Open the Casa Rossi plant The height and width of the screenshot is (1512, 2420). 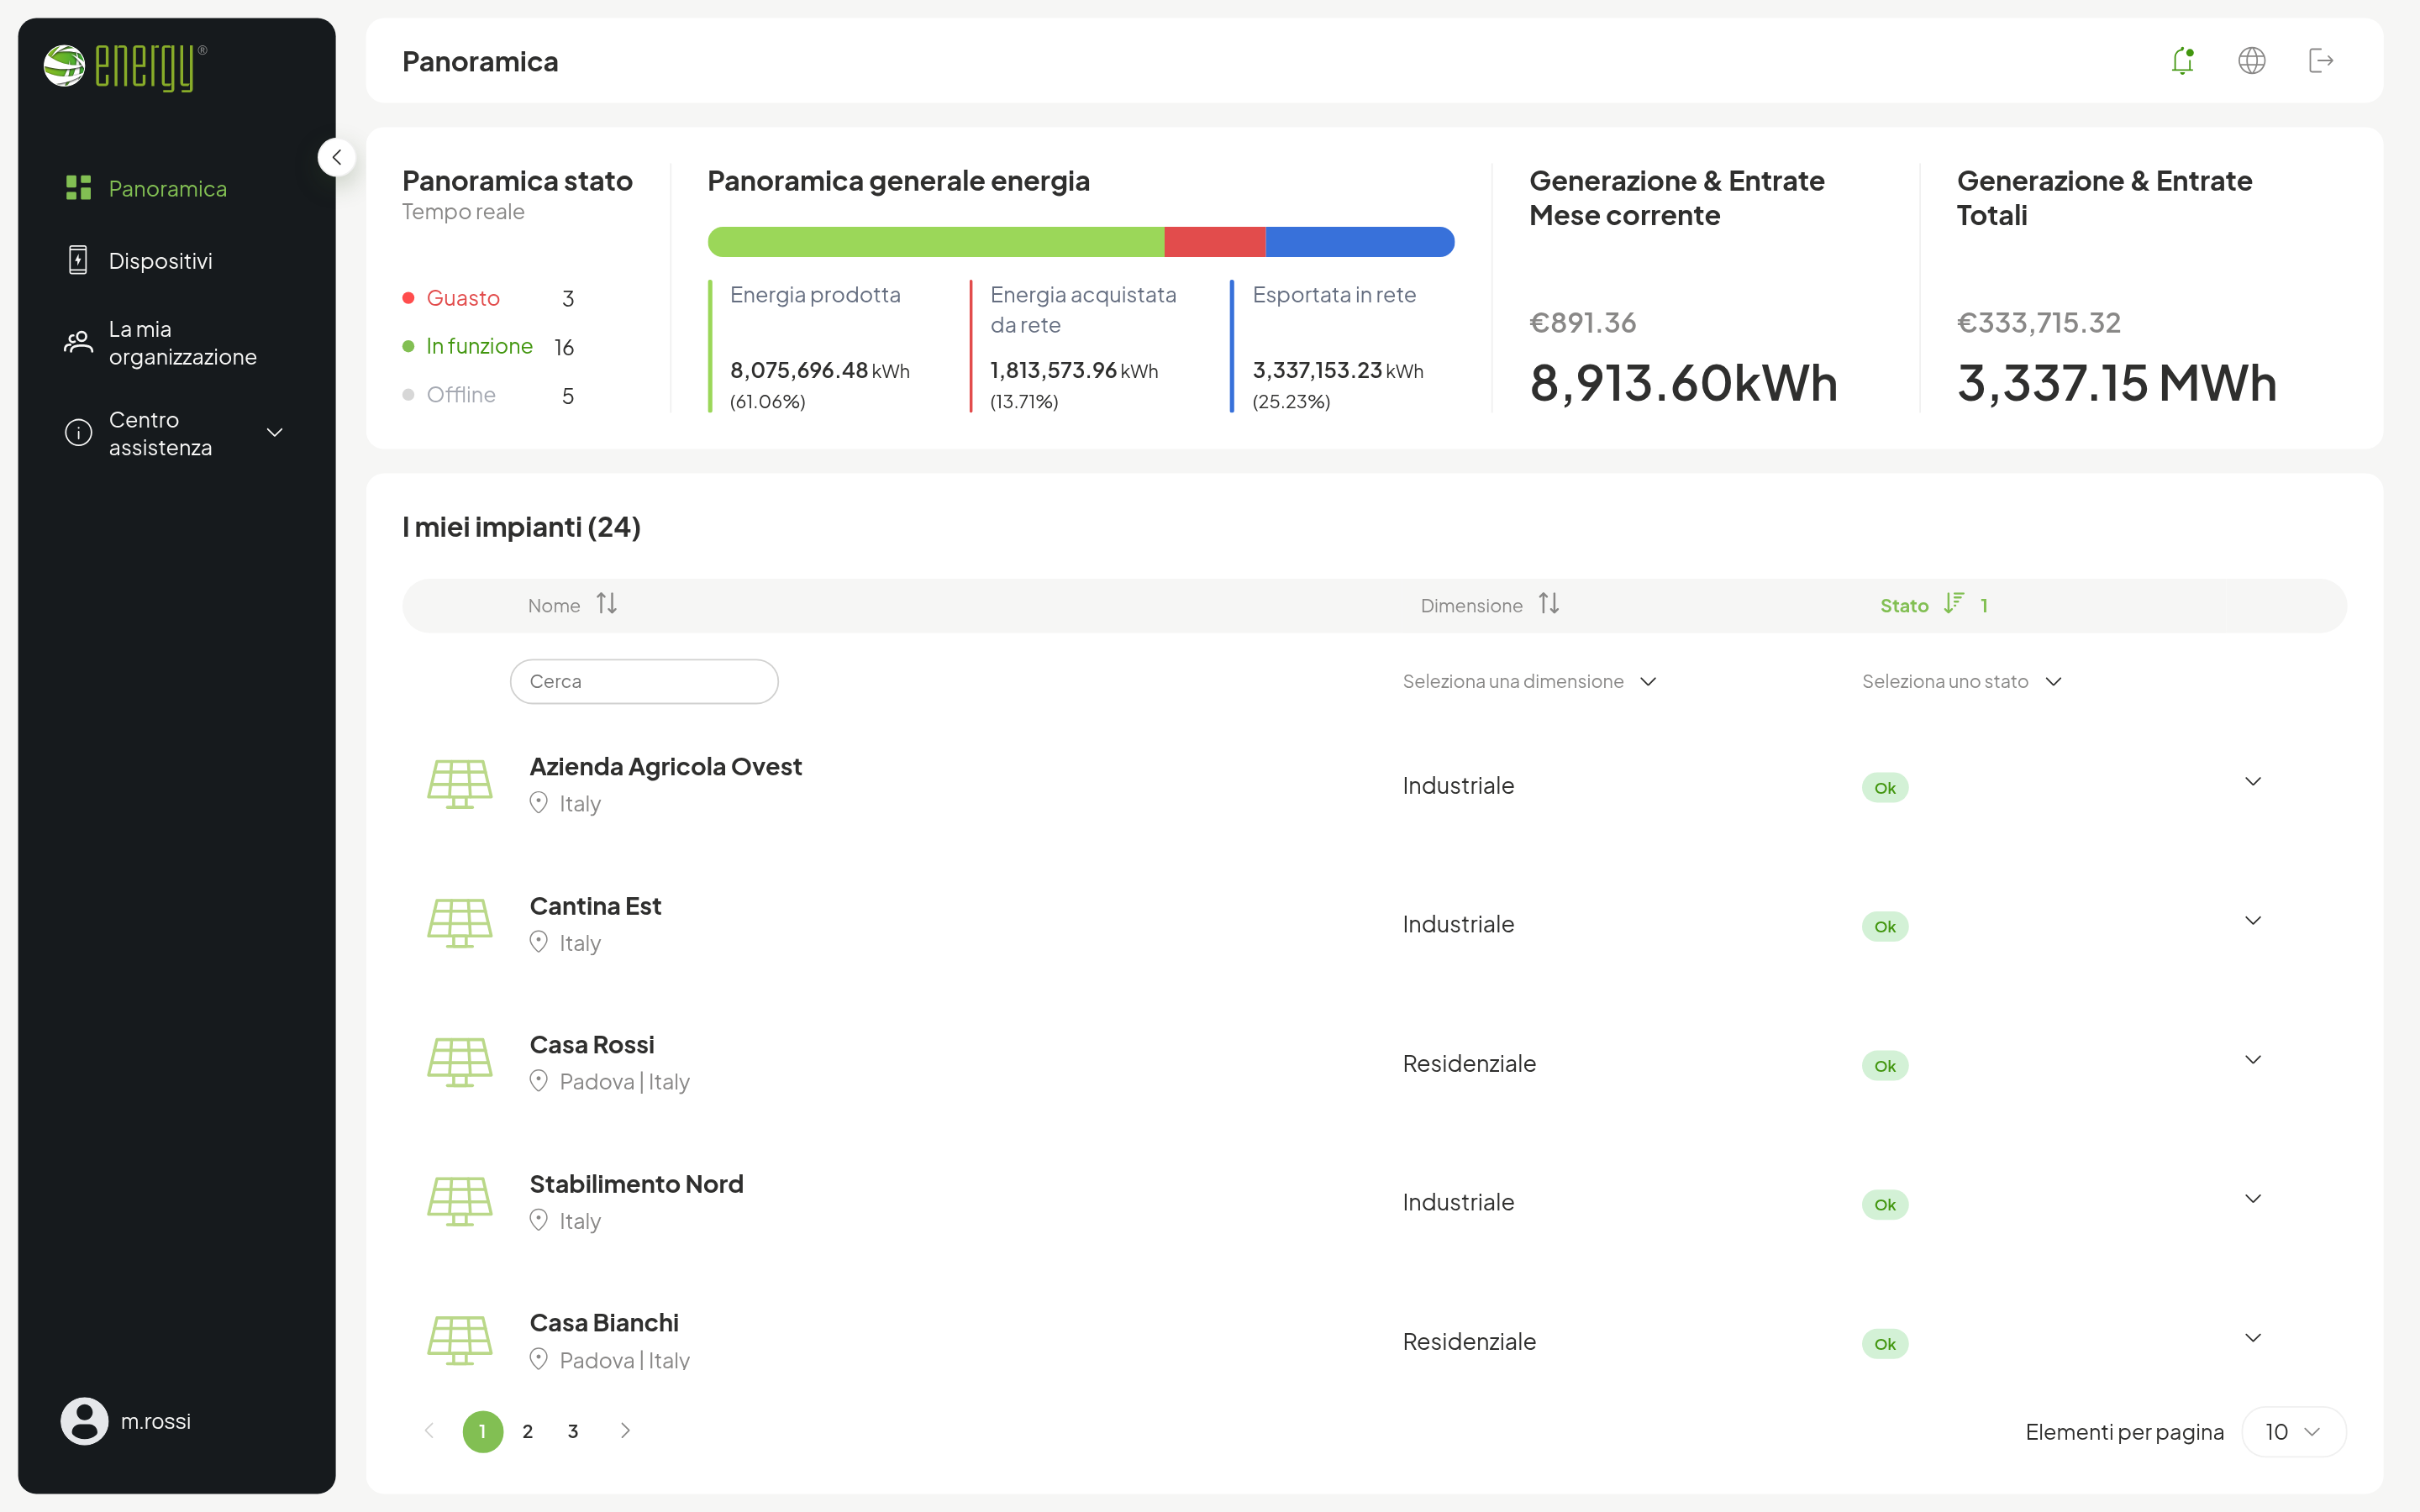click(591, 1044)
